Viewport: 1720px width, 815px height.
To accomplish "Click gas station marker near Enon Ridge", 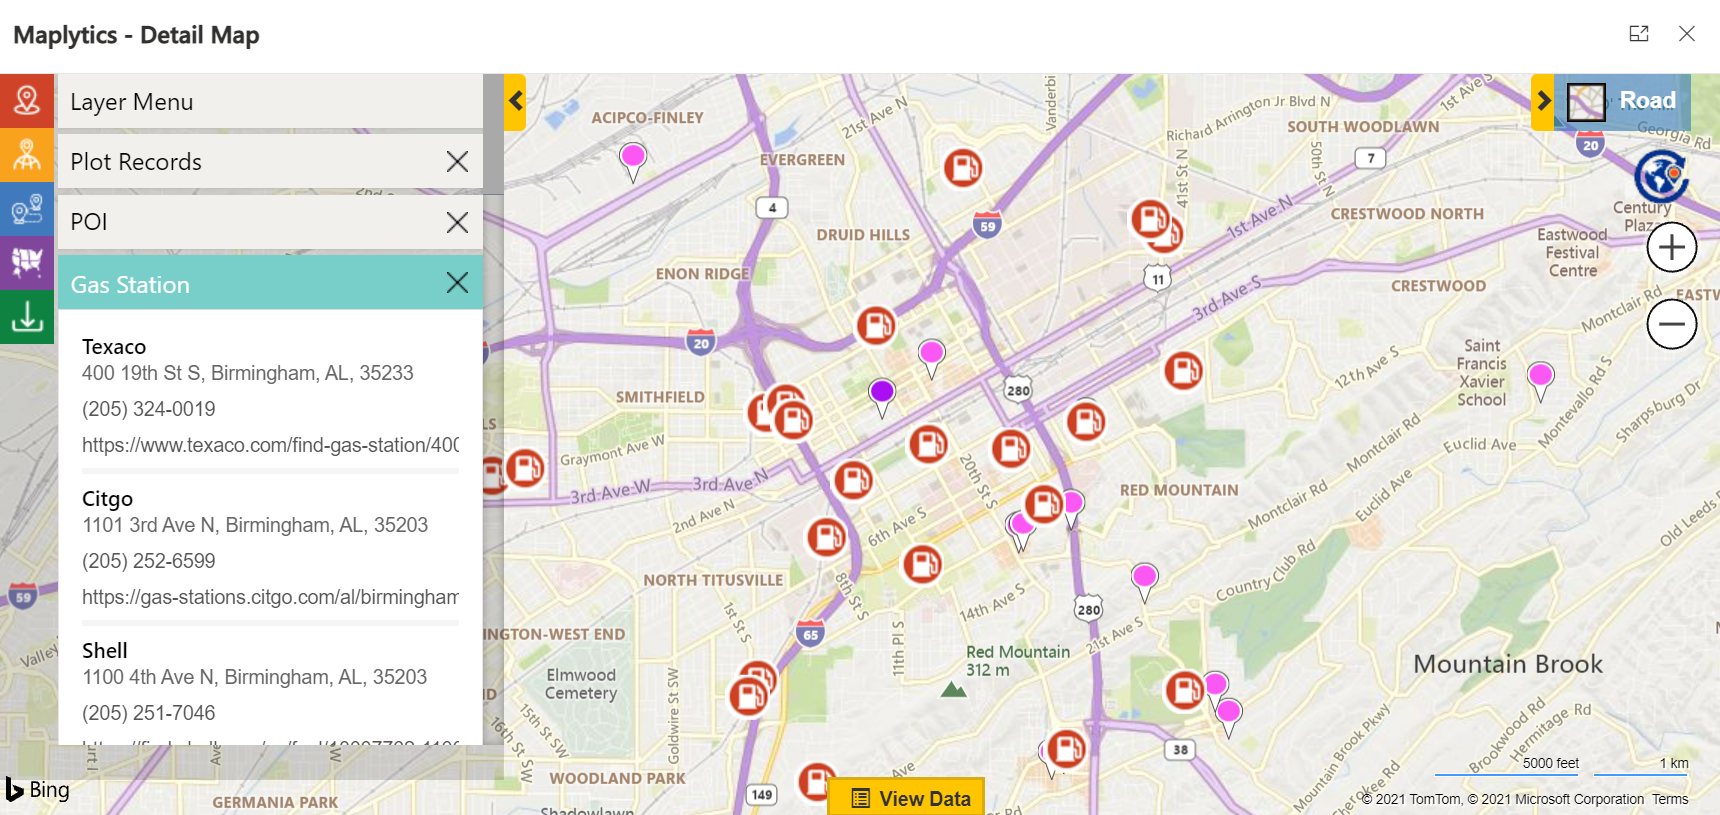I will click(876, 325).
